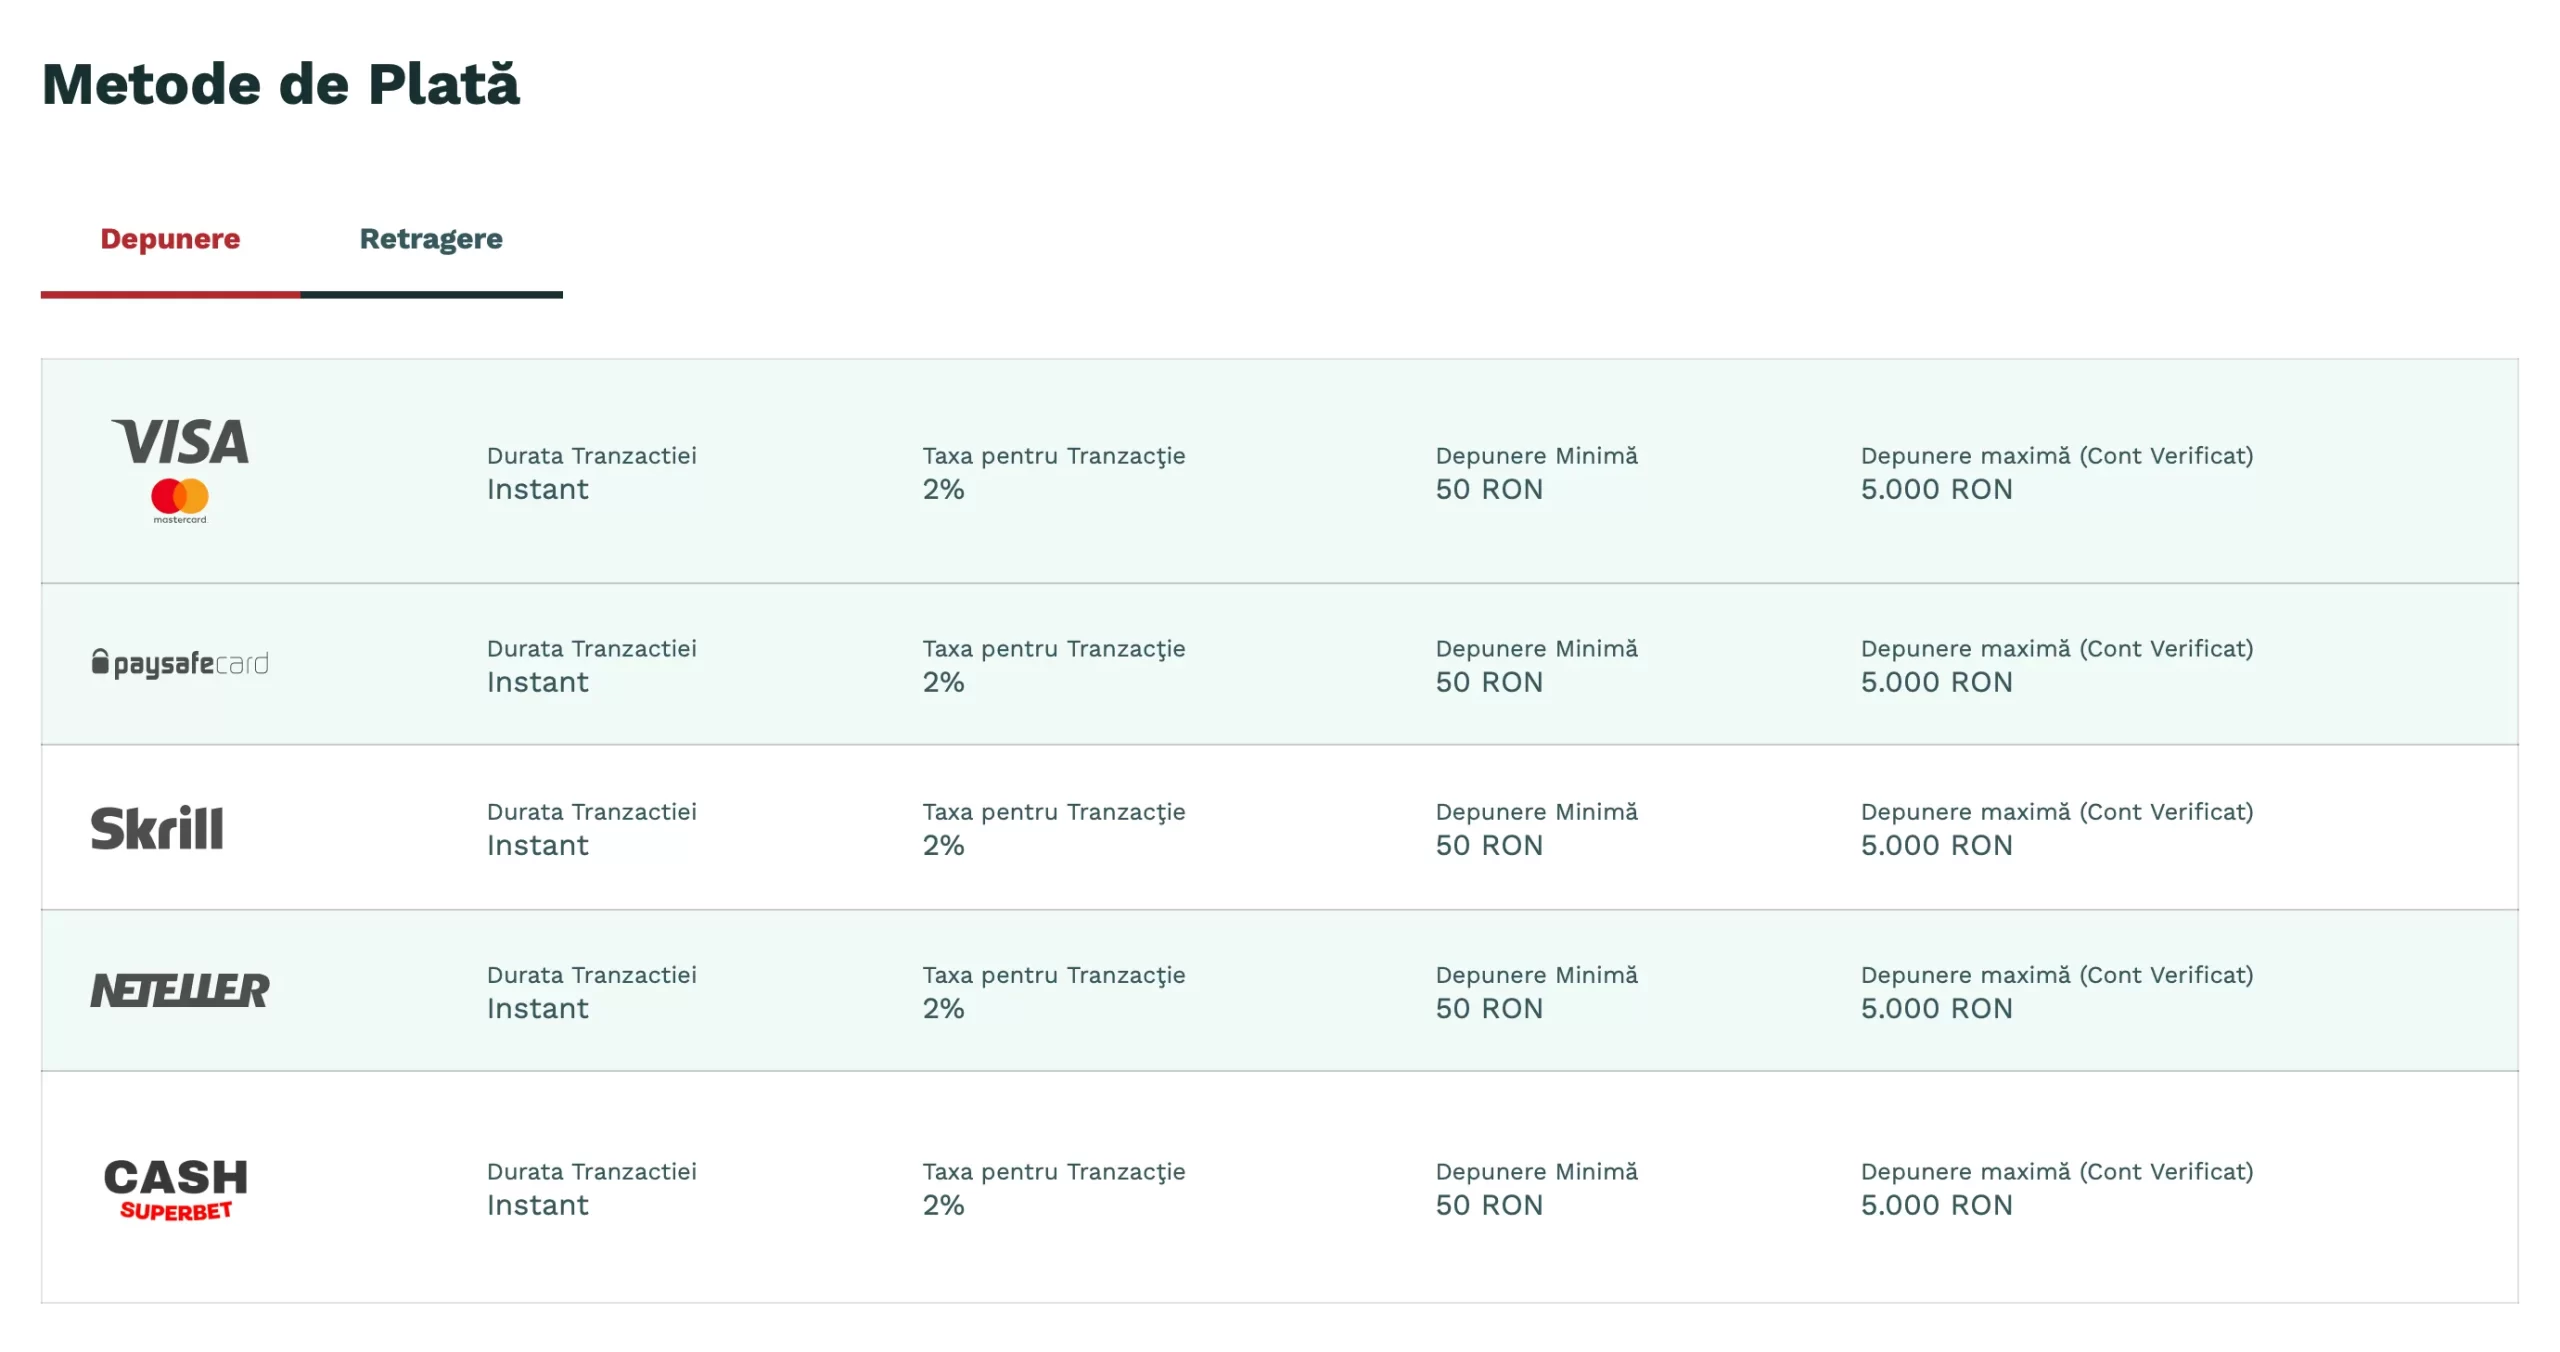The height and width of the screenshot is (1352, 2560).
Task: Pick the NETELLER logo
Action: 180,990
